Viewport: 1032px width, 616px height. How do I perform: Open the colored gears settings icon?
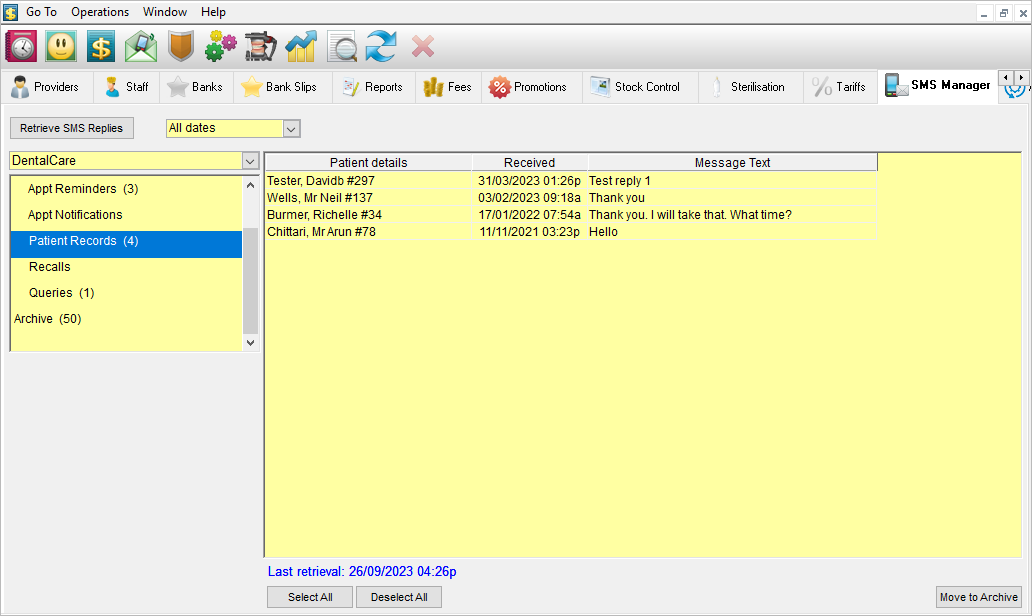click(220, 47)
